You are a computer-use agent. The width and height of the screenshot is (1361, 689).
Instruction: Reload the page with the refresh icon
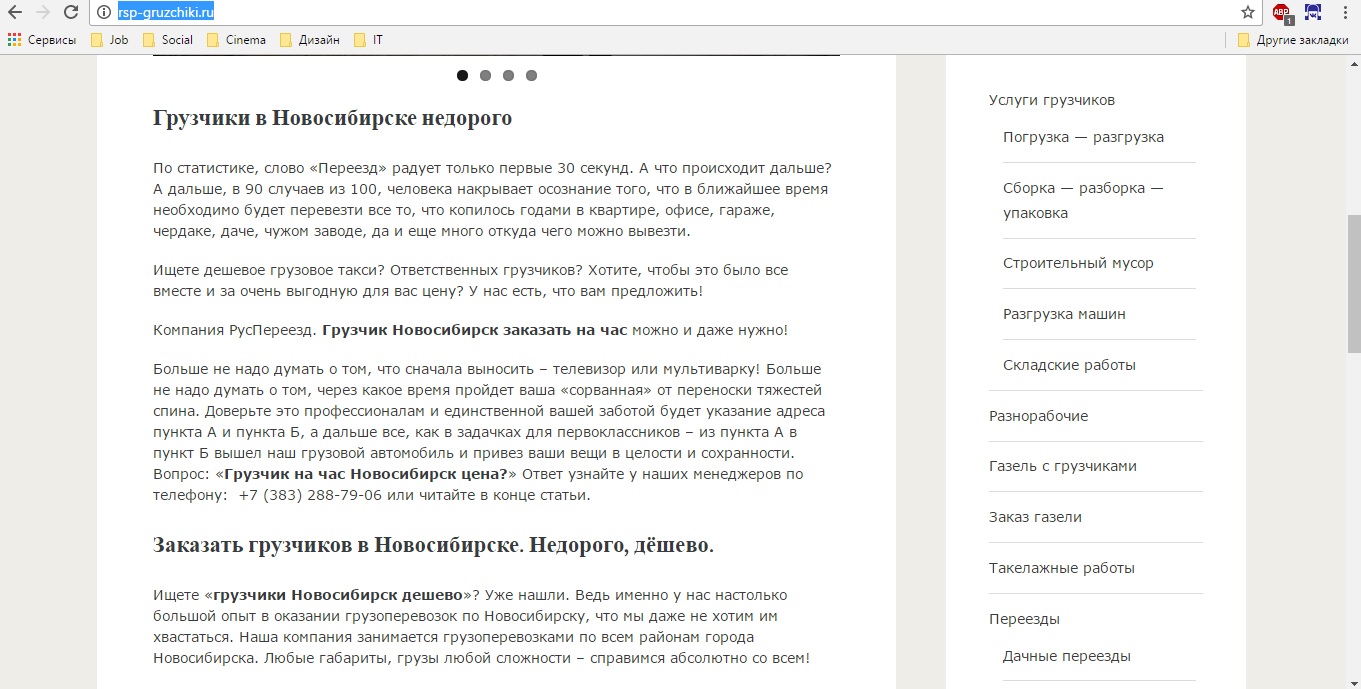pyautogui.click(x=71, y=12)
